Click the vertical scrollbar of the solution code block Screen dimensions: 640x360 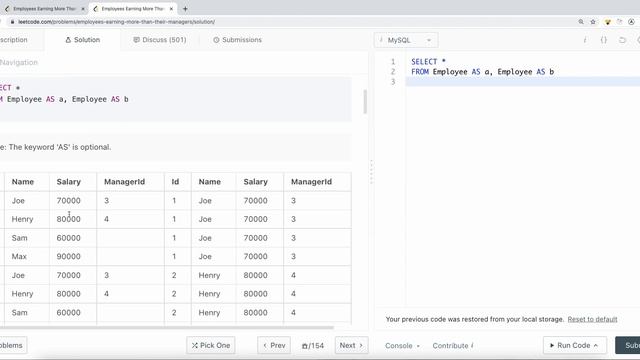click(x=365, y=101)
